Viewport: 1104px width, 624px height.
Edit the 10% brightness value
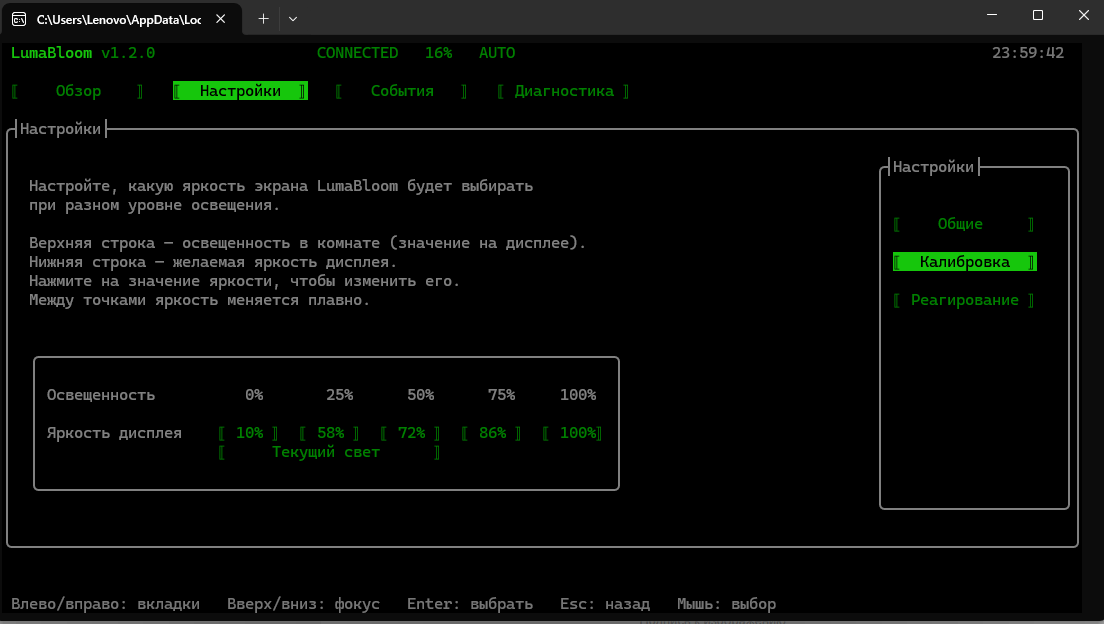click(249, 433)
